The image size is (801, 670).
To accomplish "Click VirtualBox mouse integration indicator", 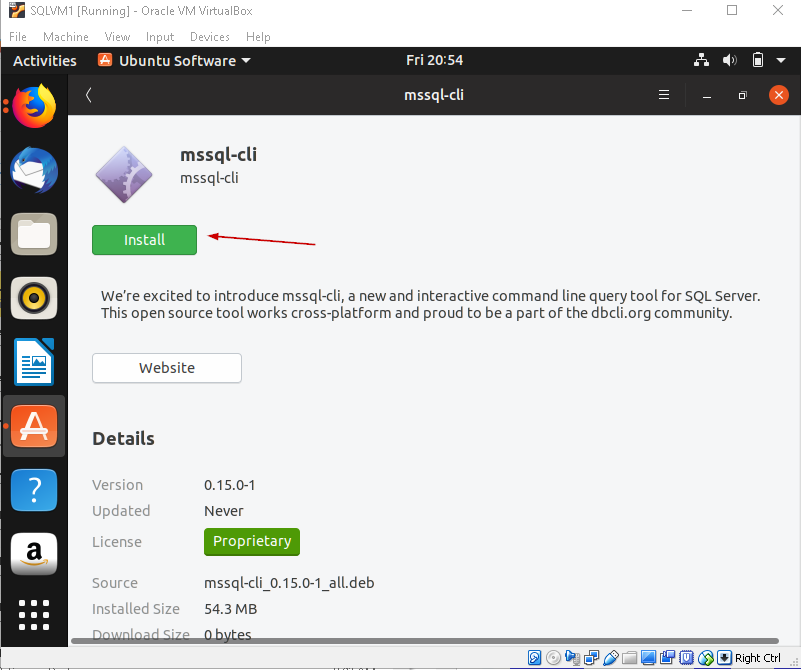I will (x=705, y=658).
